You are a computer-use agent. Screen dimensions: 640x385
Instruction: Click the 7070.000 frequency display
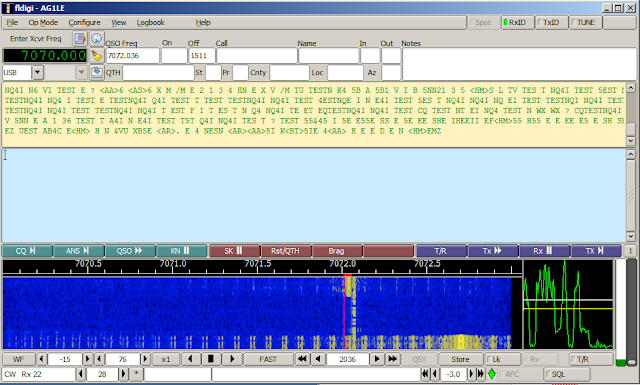coord(45,56)
